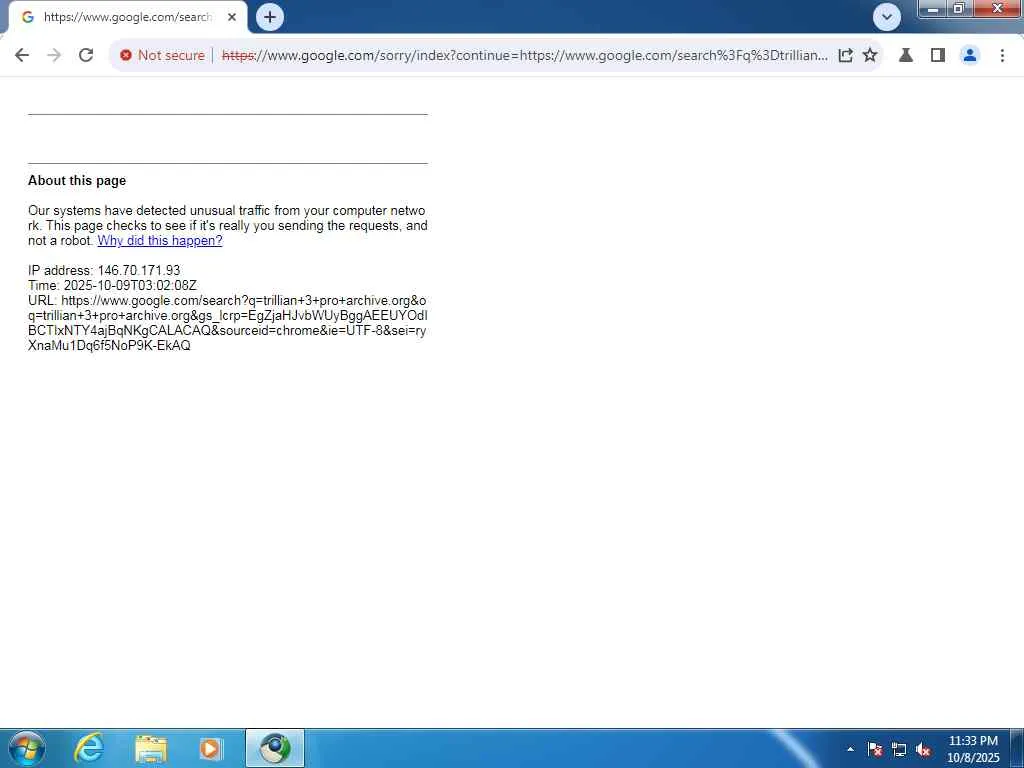Open Windows Explorer from the taskbar

click(151, 748)
